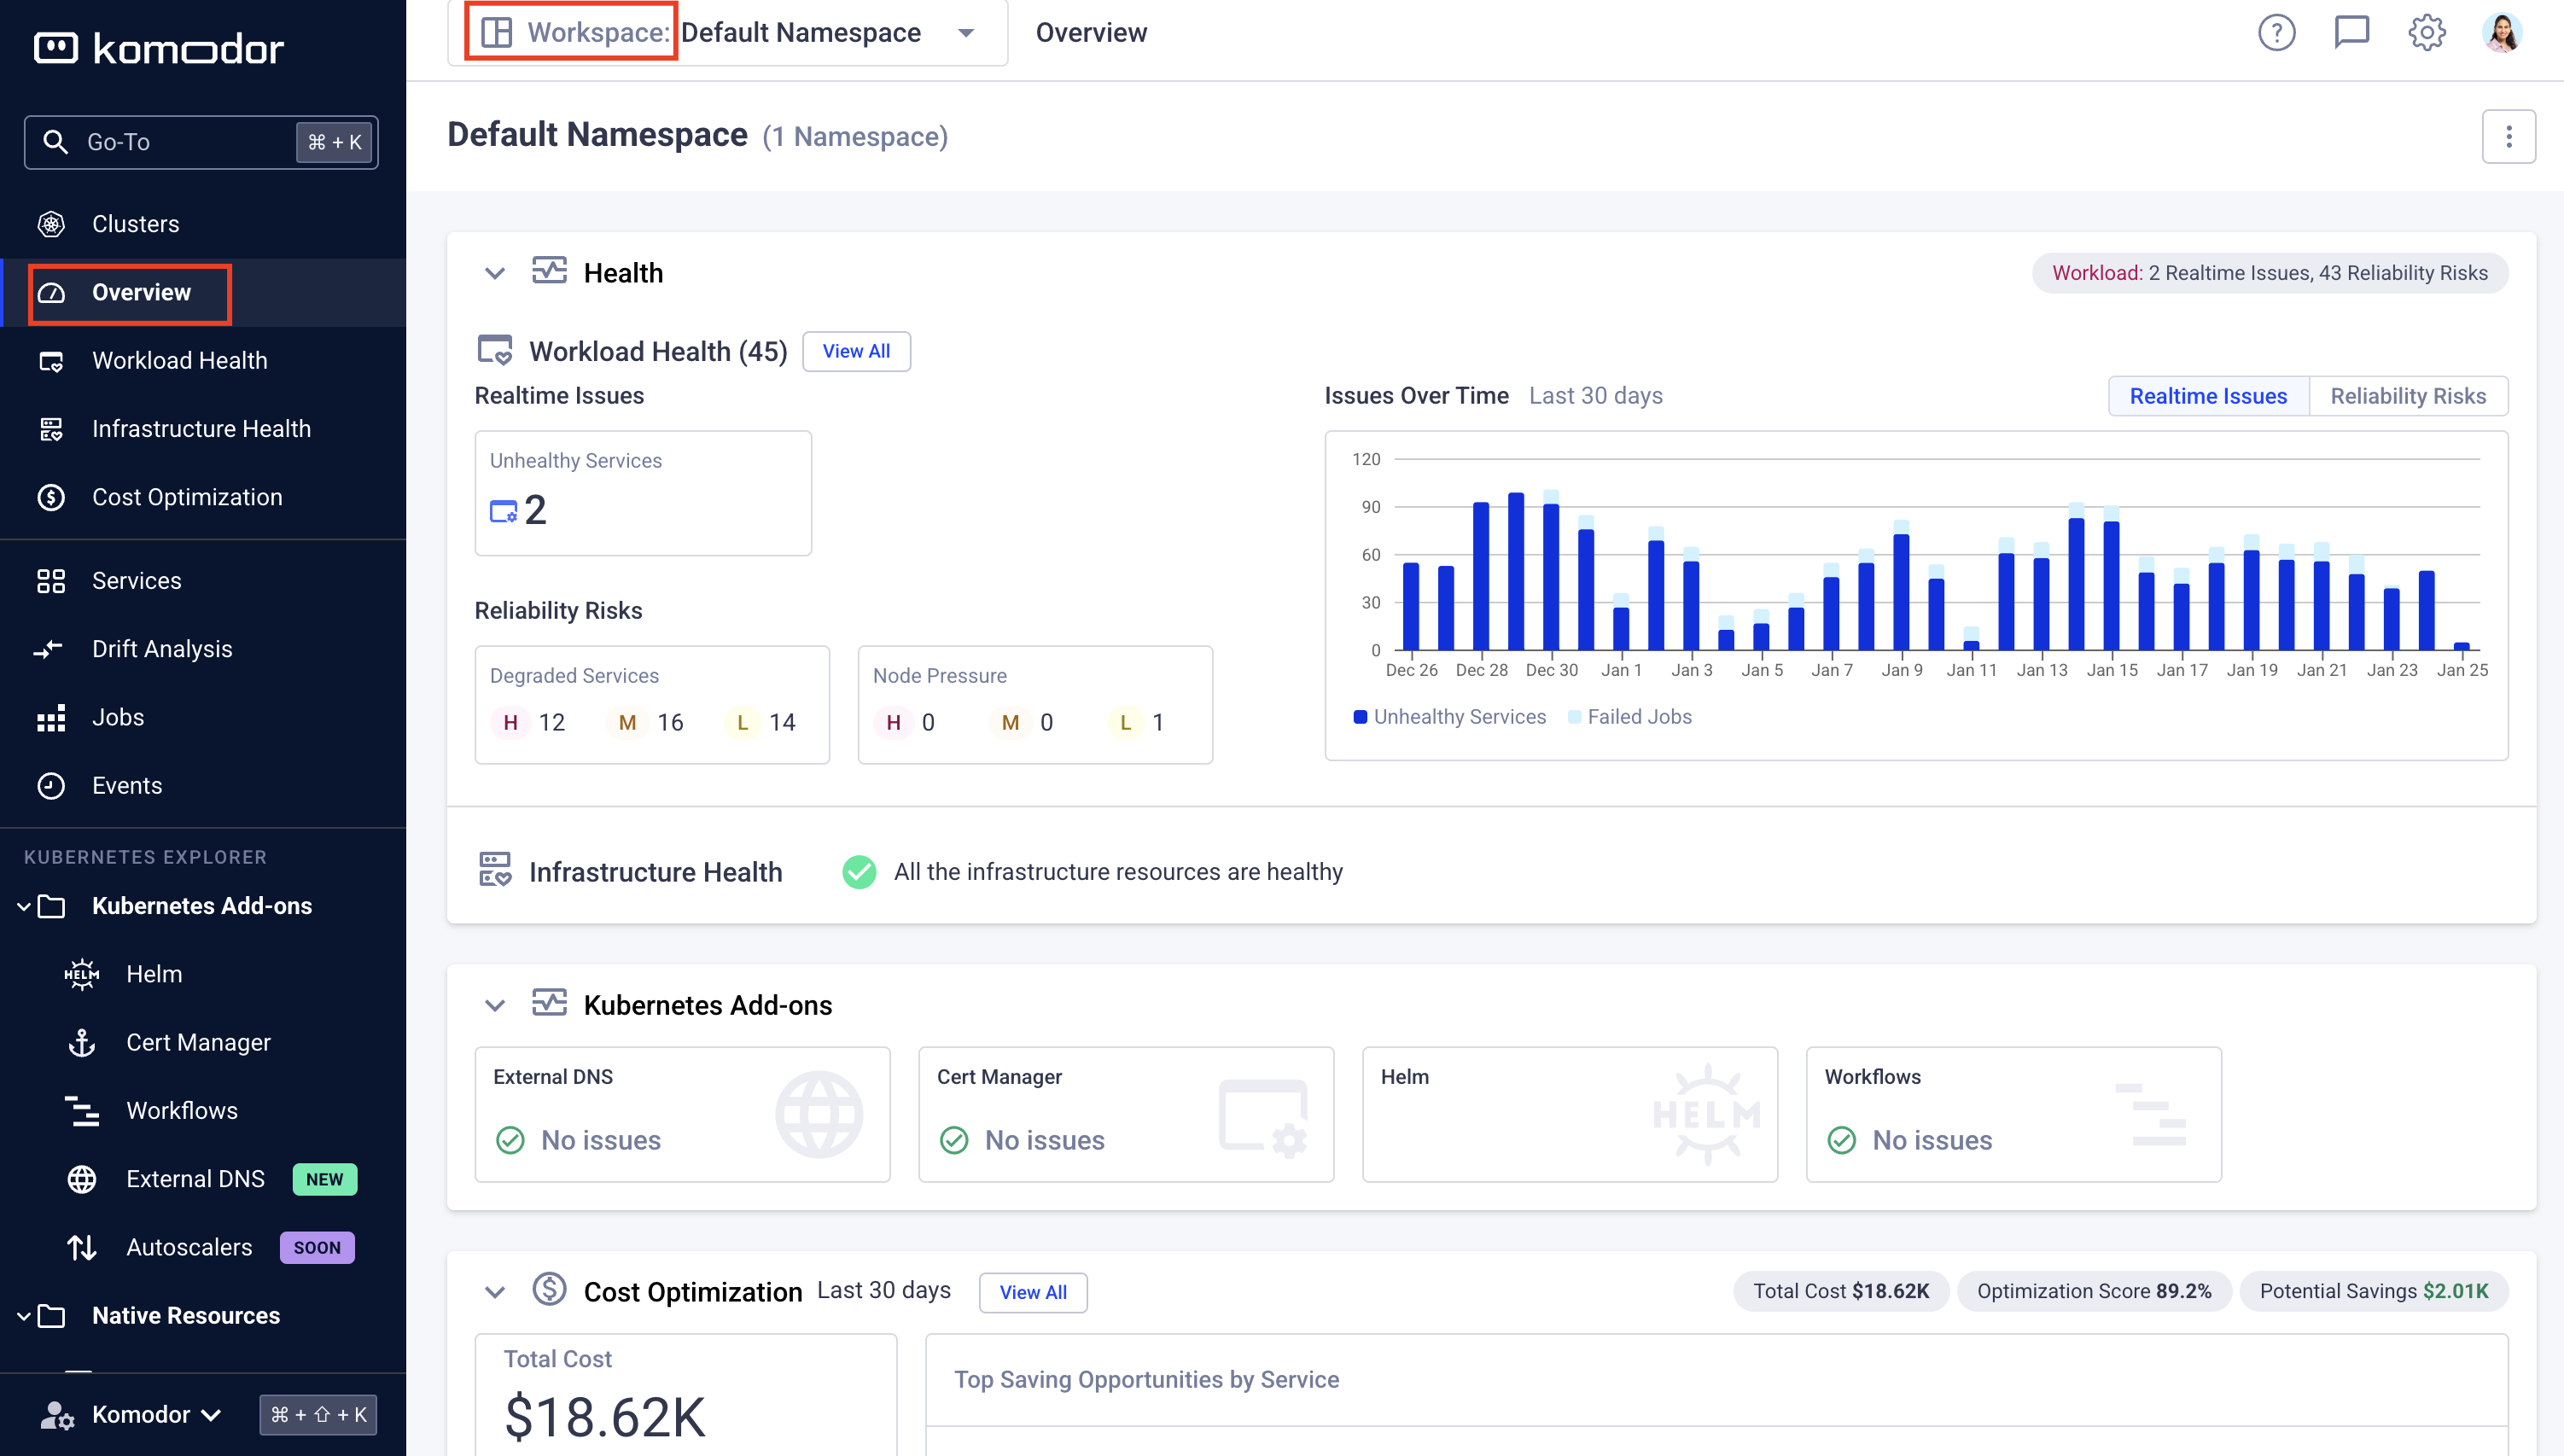Screen dimensions: 2564x1456
Task: Open the External DNS add-on card
Action: [x=682, y=1114]
